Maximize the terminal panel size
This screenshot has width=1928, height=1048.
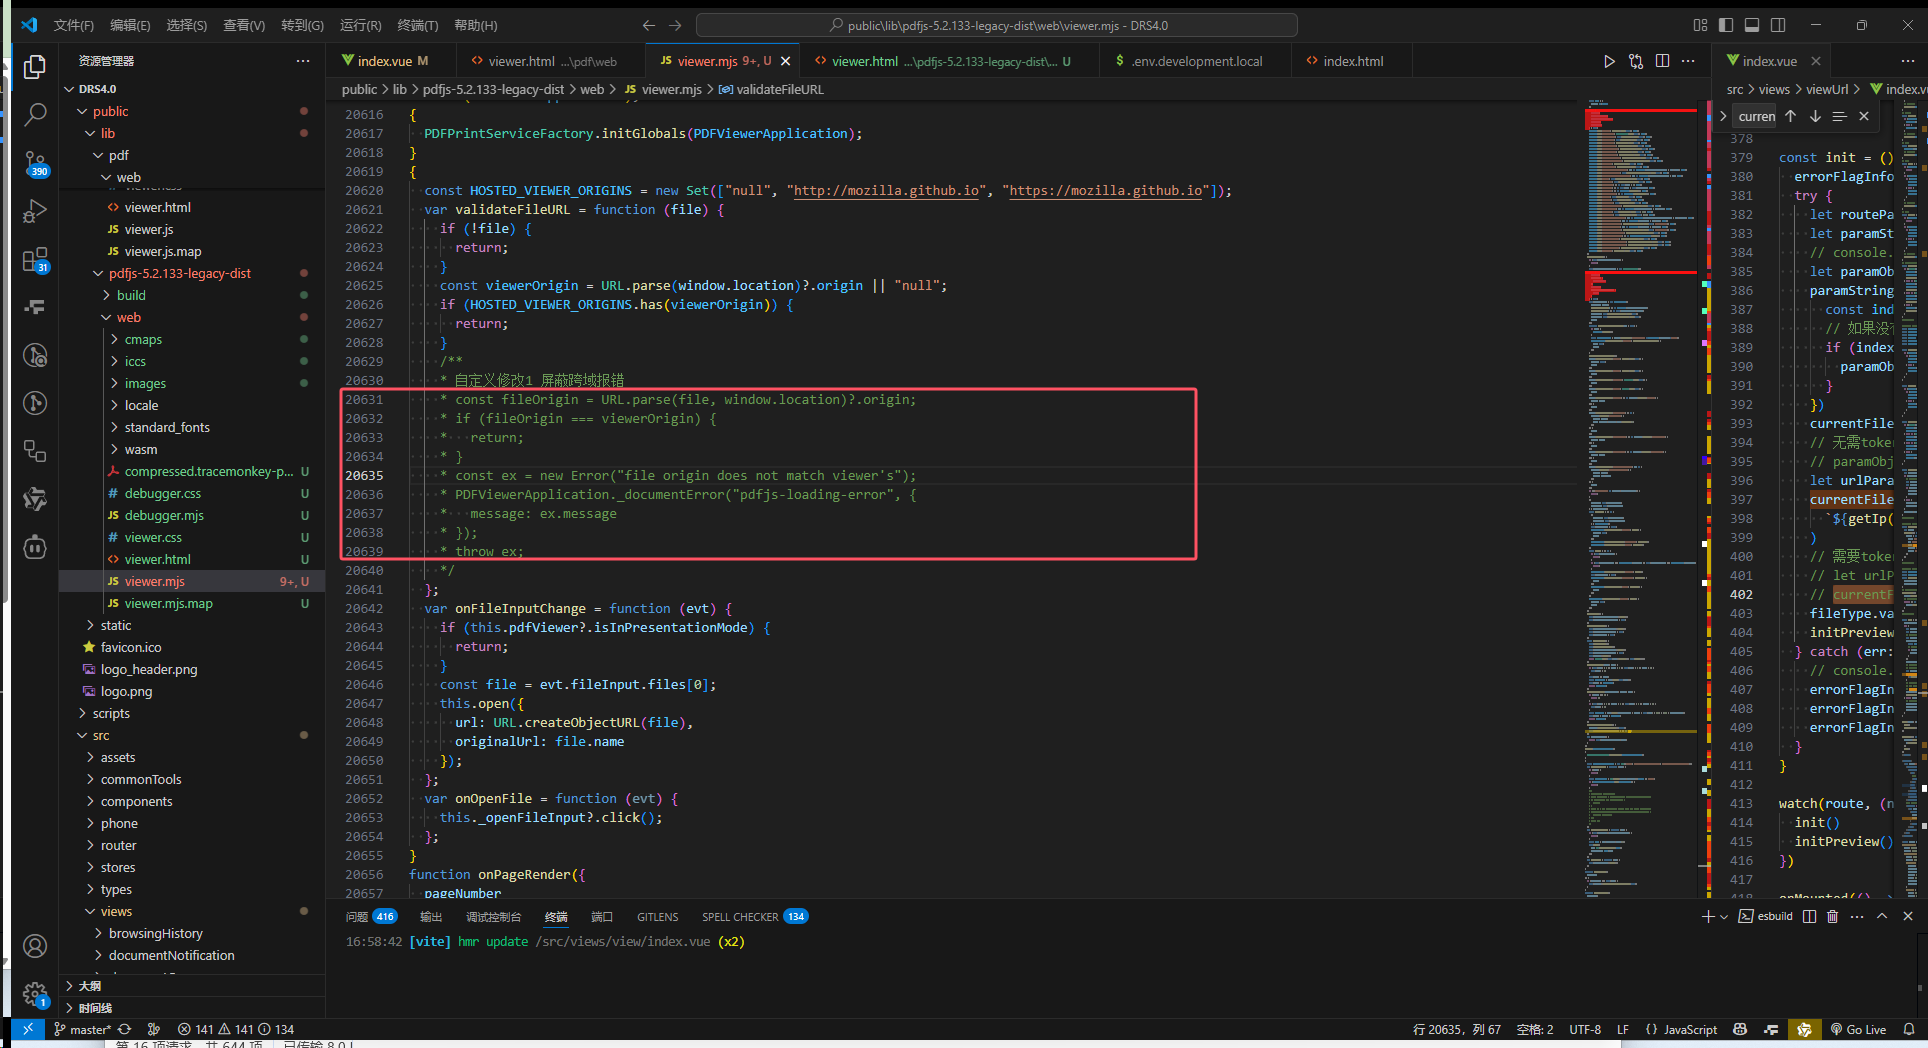tap(1882, 916)
